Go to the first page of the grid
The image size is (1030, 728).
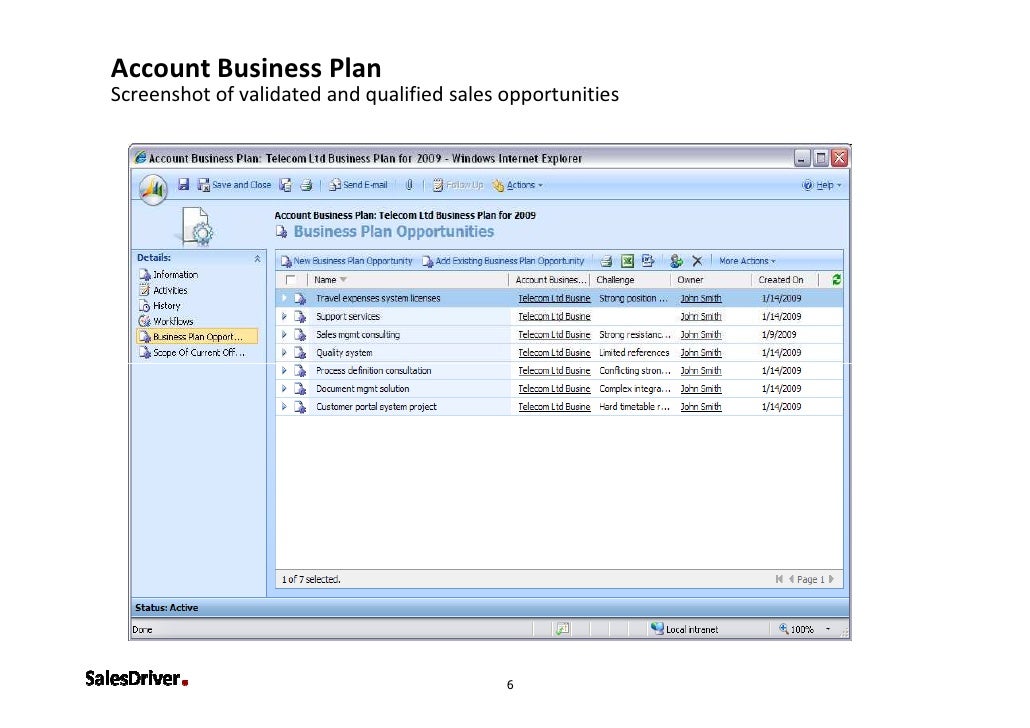coord(779,579)
